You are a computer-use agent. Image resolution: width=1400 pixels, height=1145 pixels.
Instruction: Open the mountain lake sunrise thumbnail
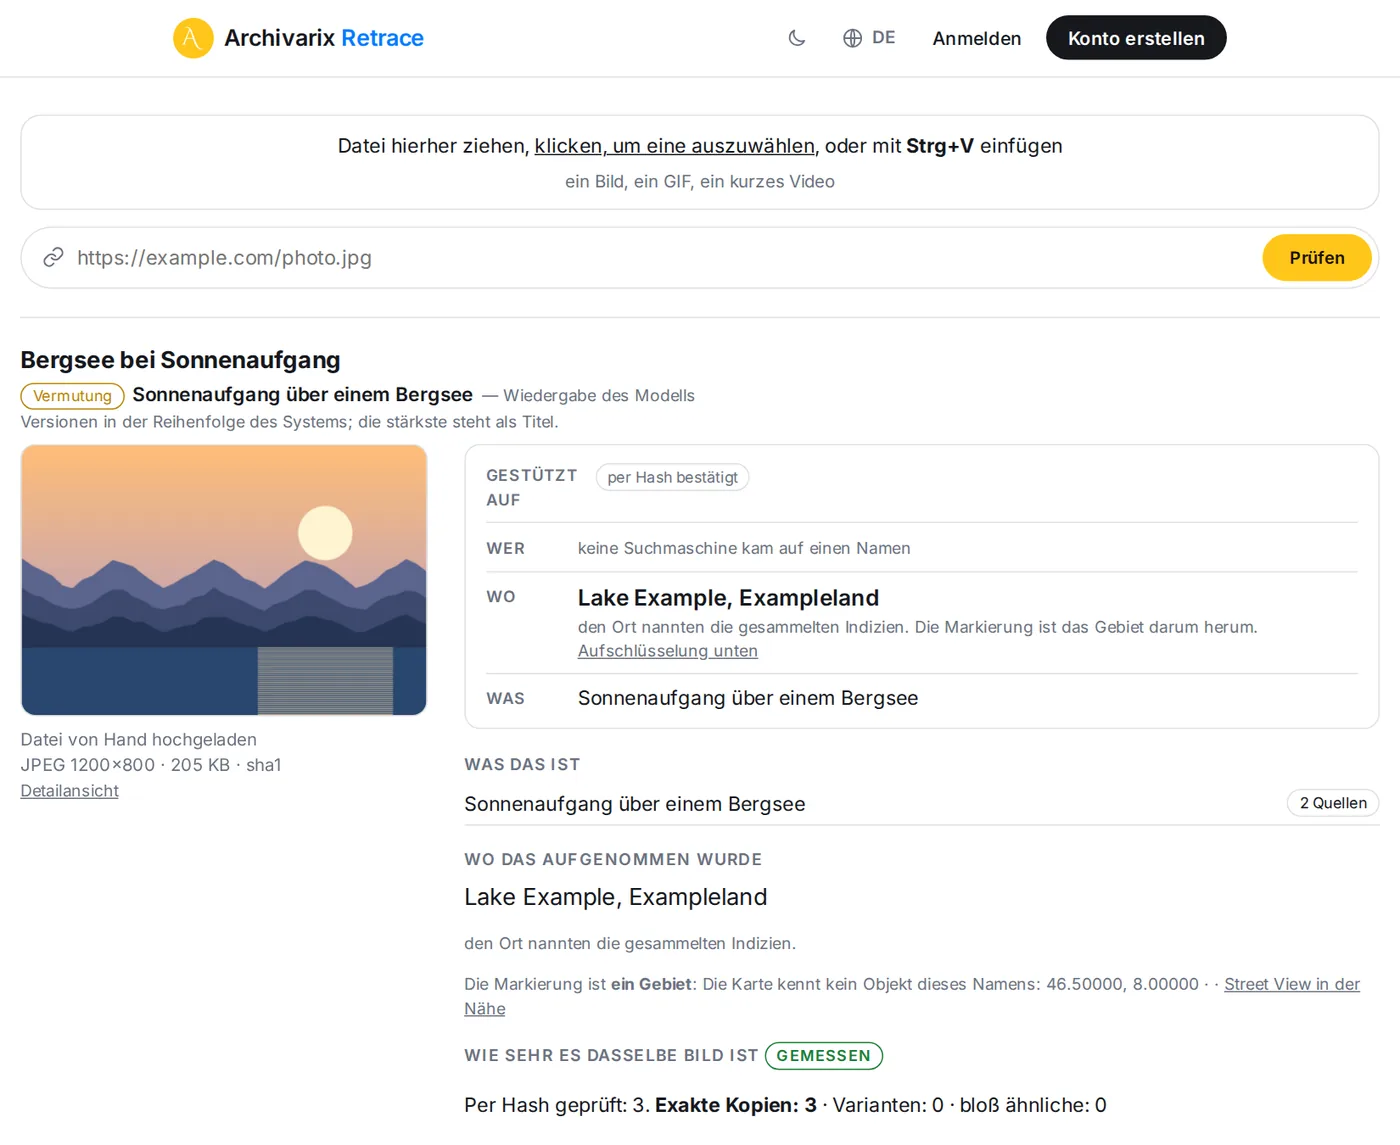pyautogui.click(x=224, y=580)
